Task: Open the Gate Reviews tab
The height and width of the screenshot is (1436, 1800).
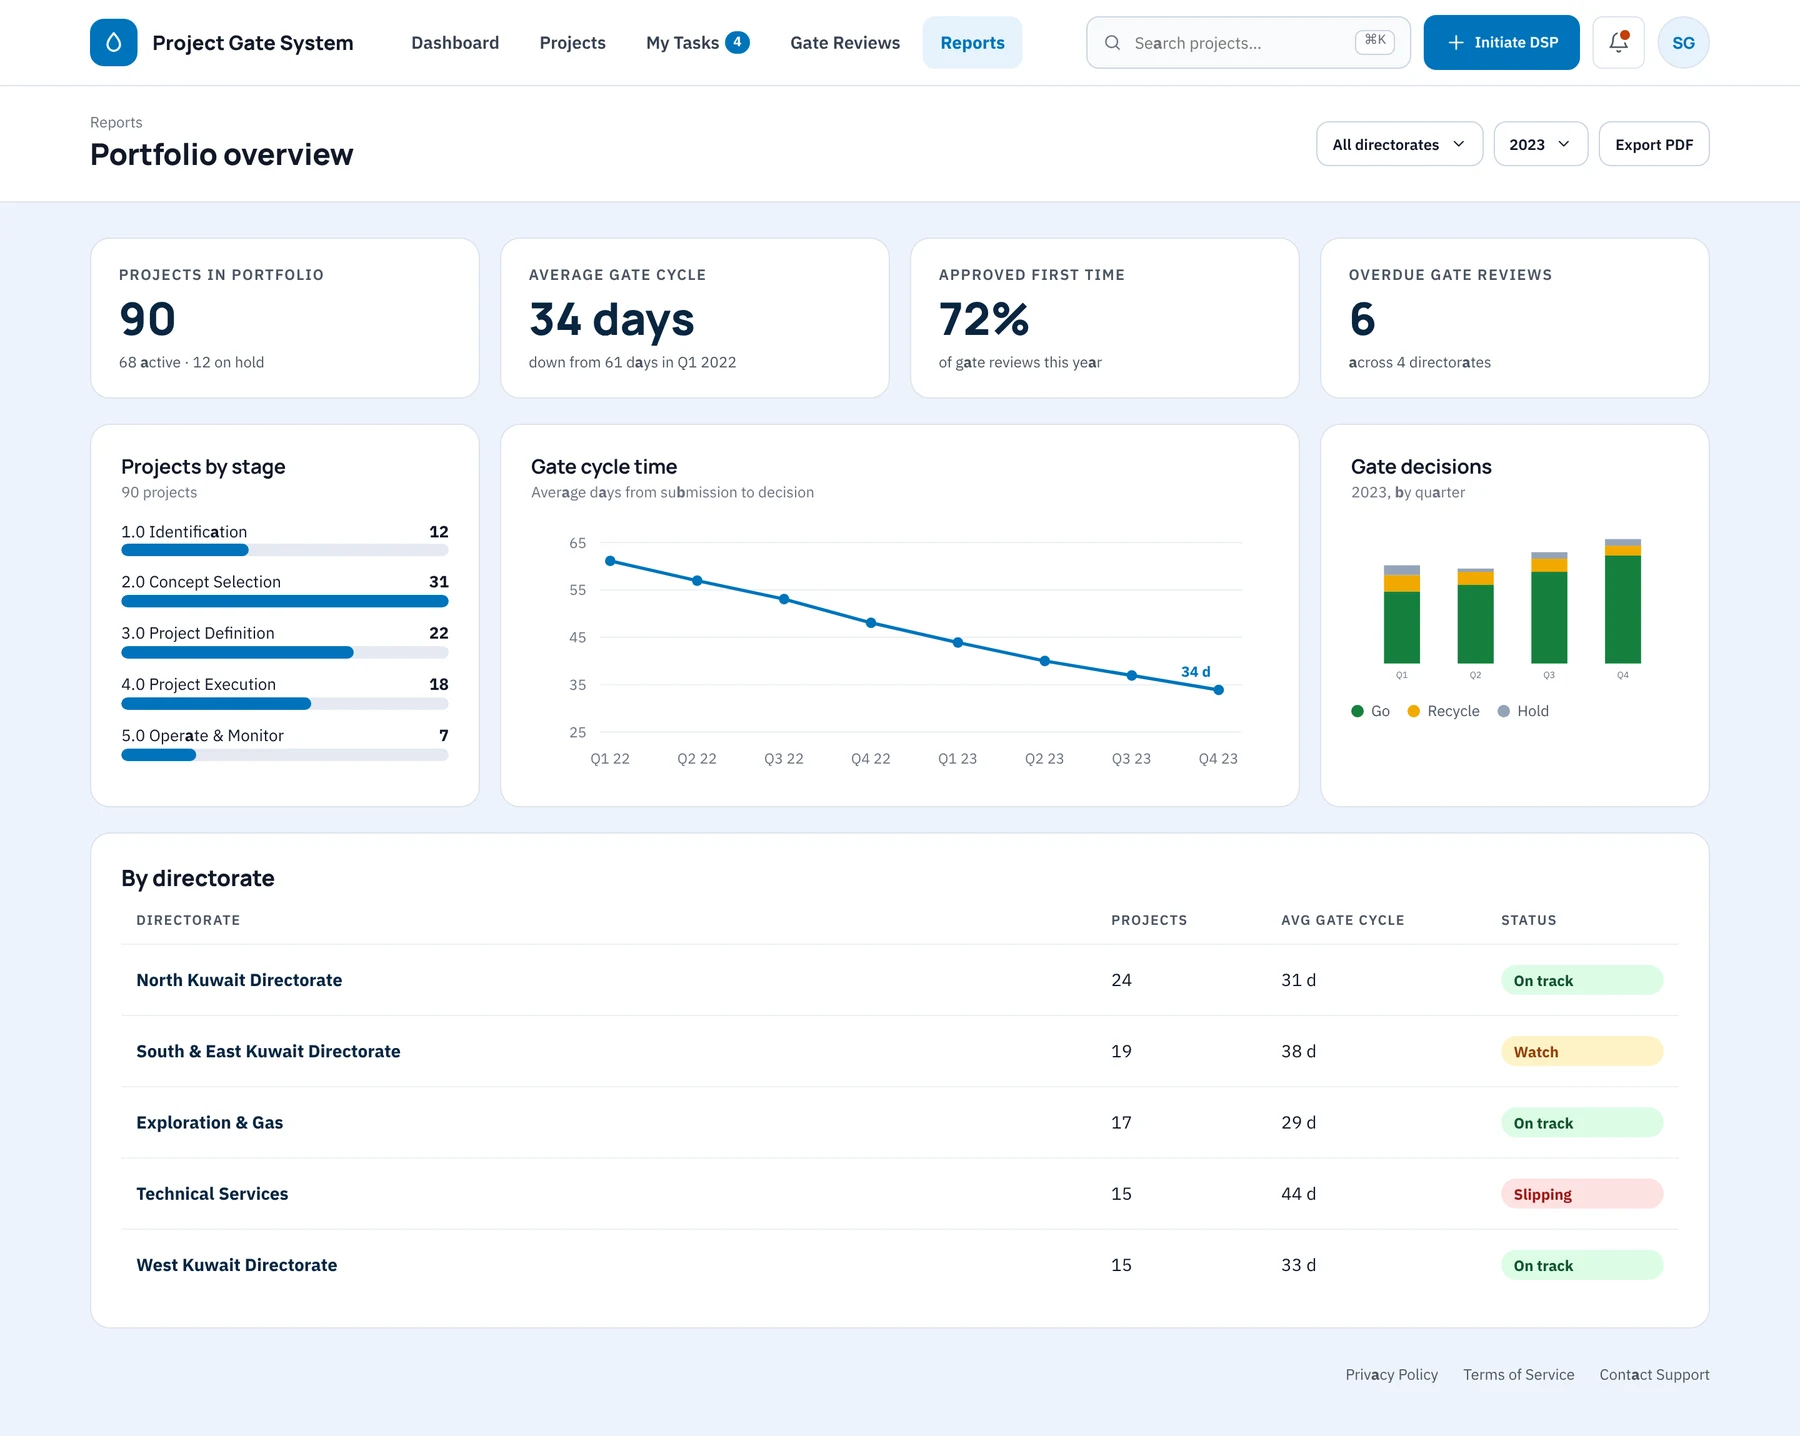Action: 845,42
